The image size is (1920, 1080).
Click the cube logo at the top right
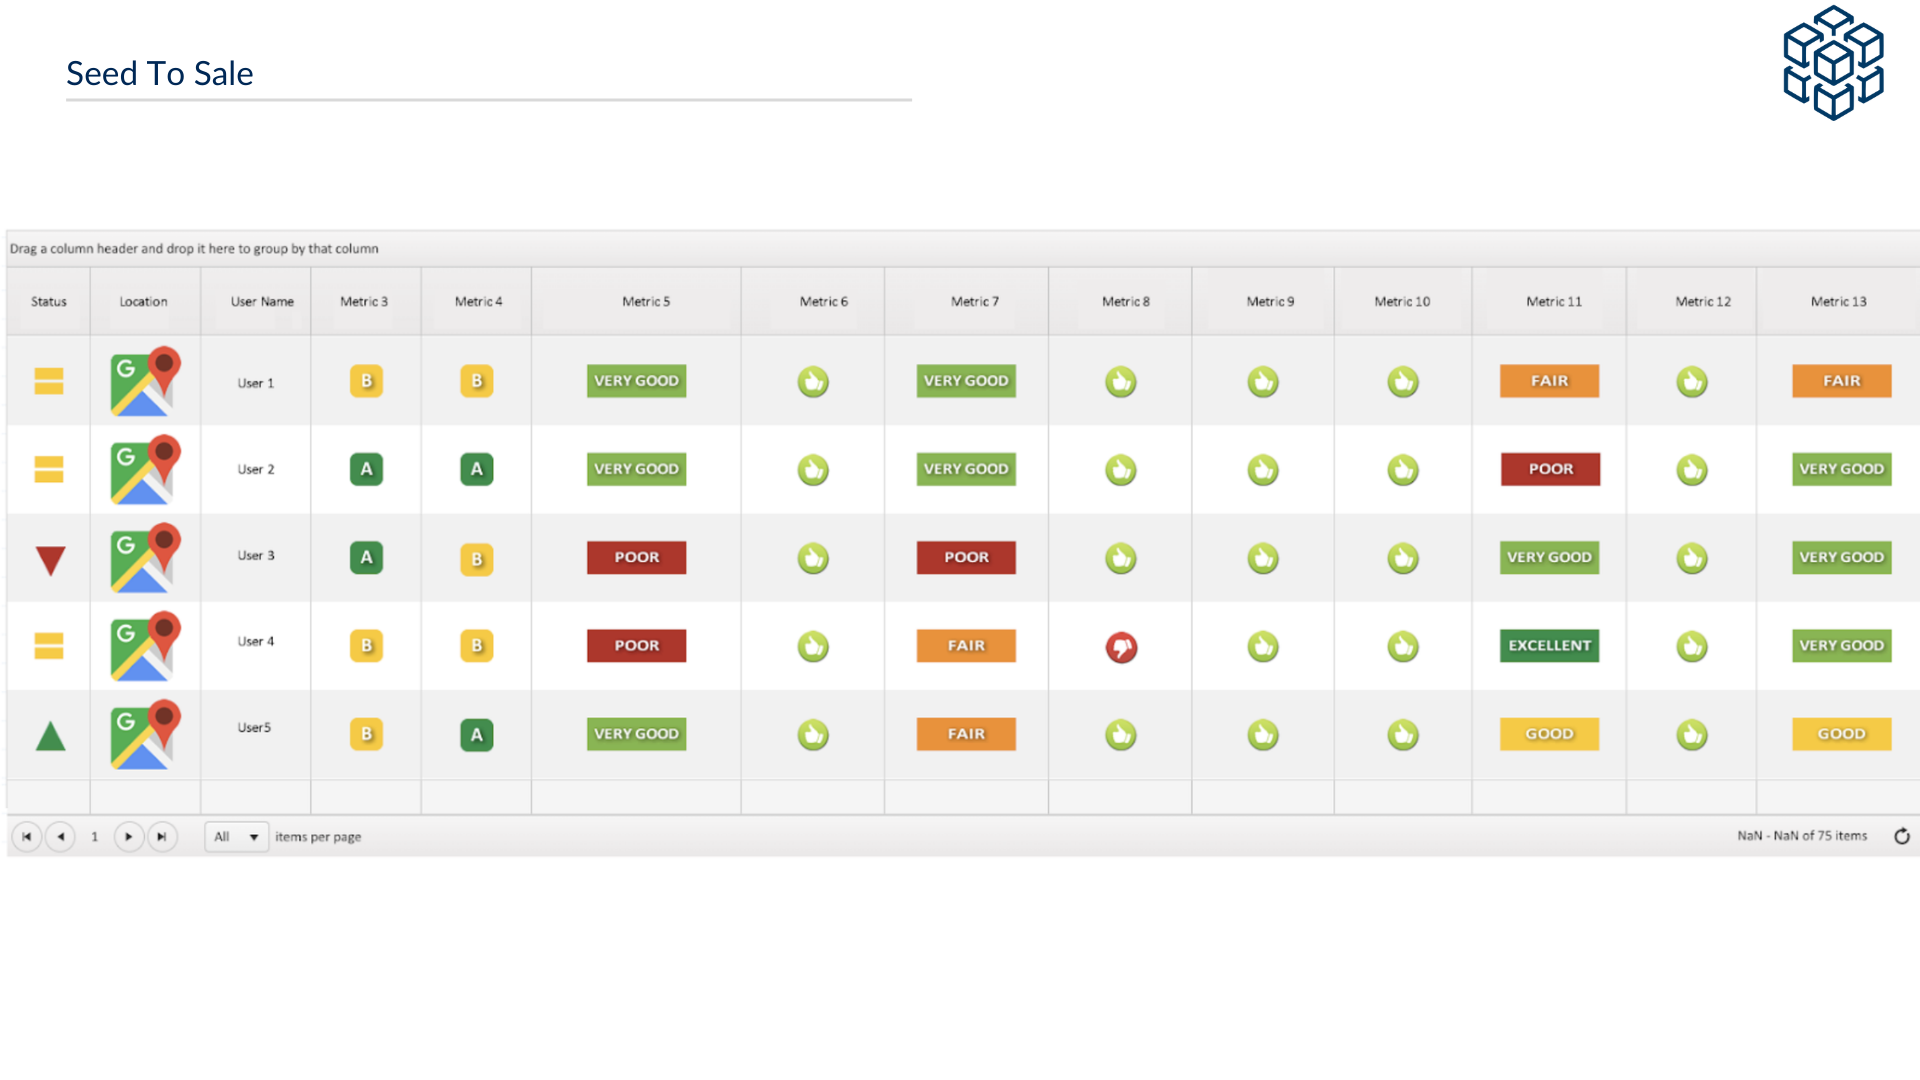coord(1835,62)
